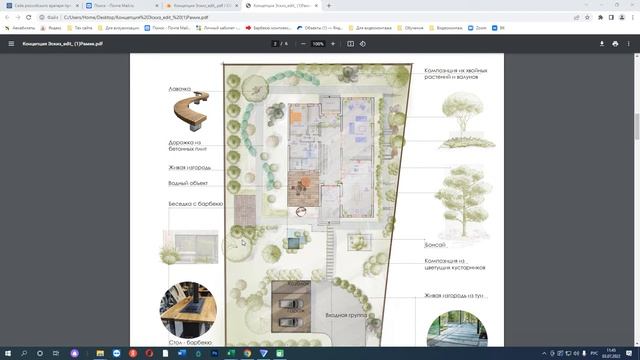Open the Обучение bookmark folder
Image resolution: width=640 pixels, height=360 pixels.
(x=410, y=28)
